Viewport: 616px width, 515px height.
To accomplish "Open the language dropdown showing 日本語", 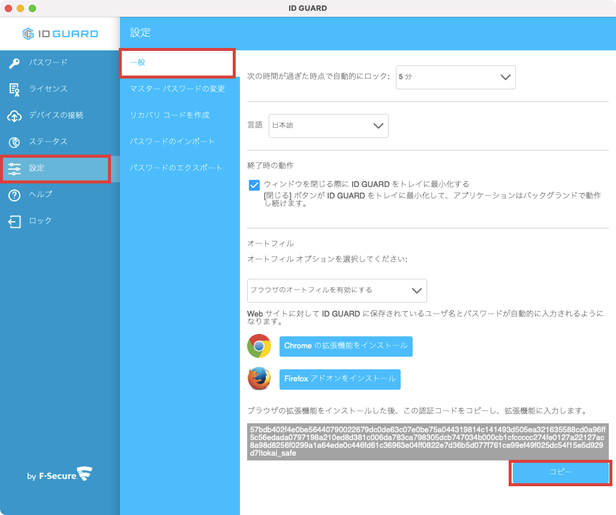I will click(x=328, y=126).
